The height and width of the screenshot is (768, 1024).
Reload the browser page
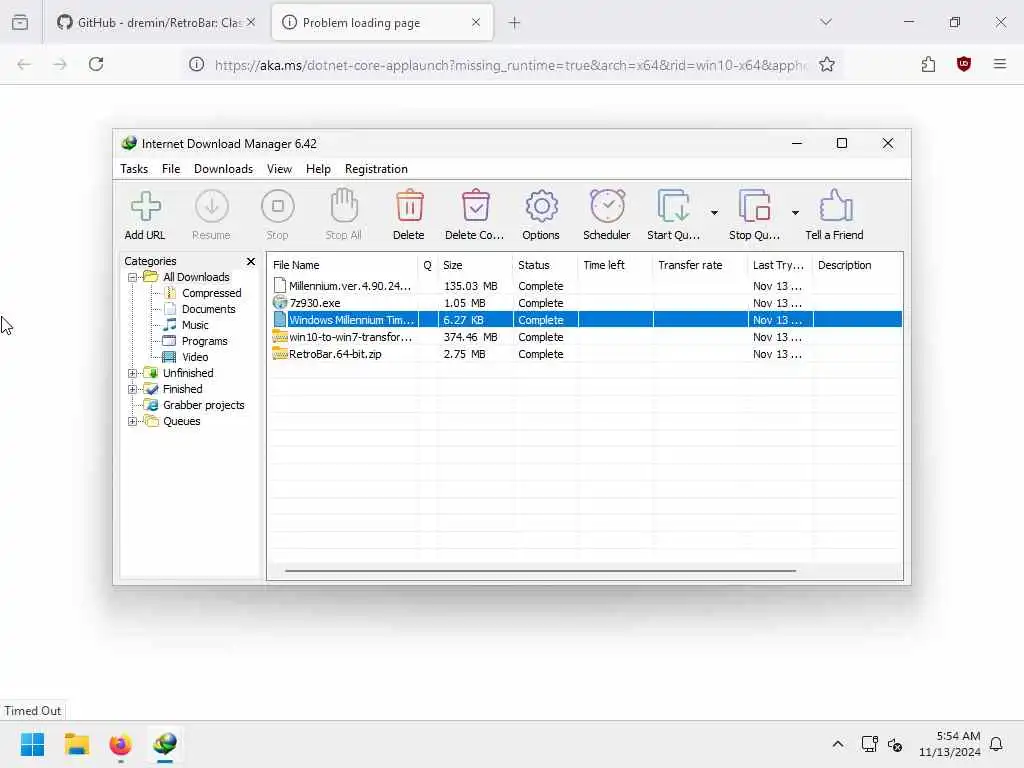click(x=96, y=64)
